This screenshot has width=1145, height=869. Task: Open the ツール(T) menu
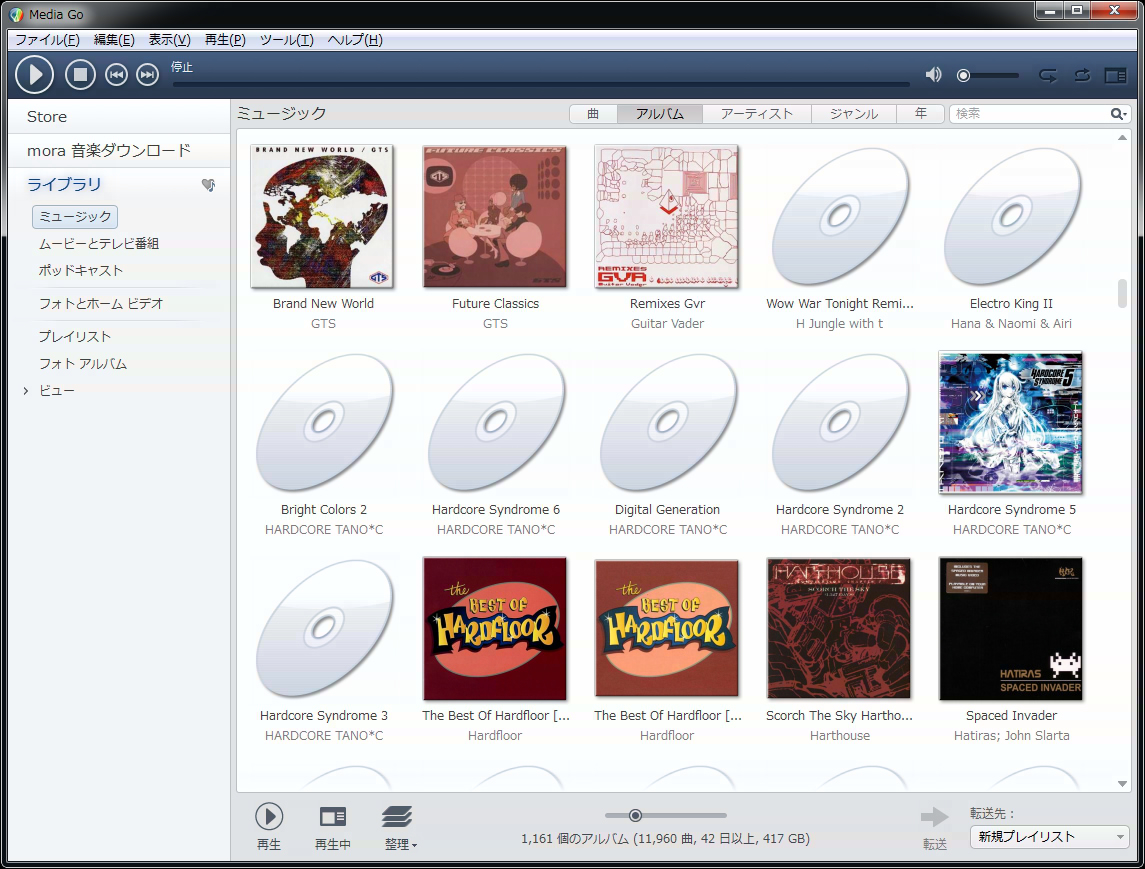coord(286,39)
